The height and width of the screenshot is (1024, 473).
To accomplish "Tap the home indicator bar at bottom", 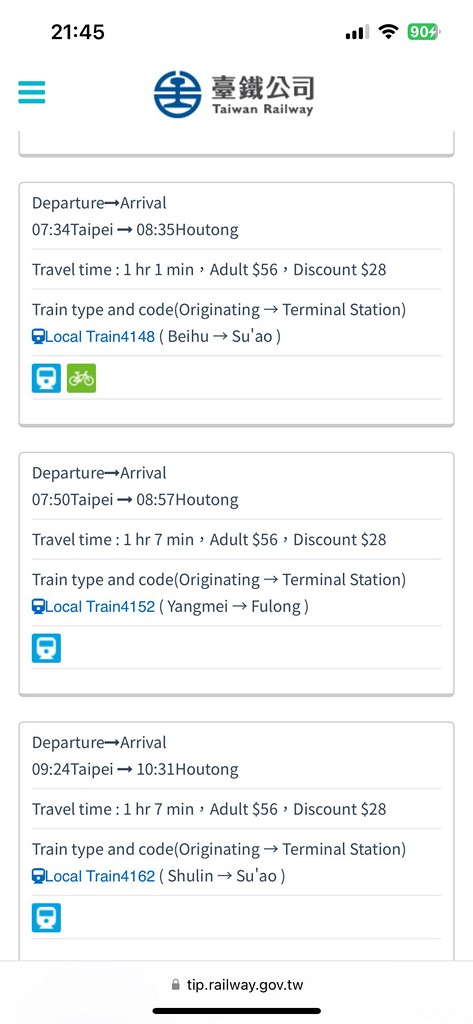I will 236,1011.
